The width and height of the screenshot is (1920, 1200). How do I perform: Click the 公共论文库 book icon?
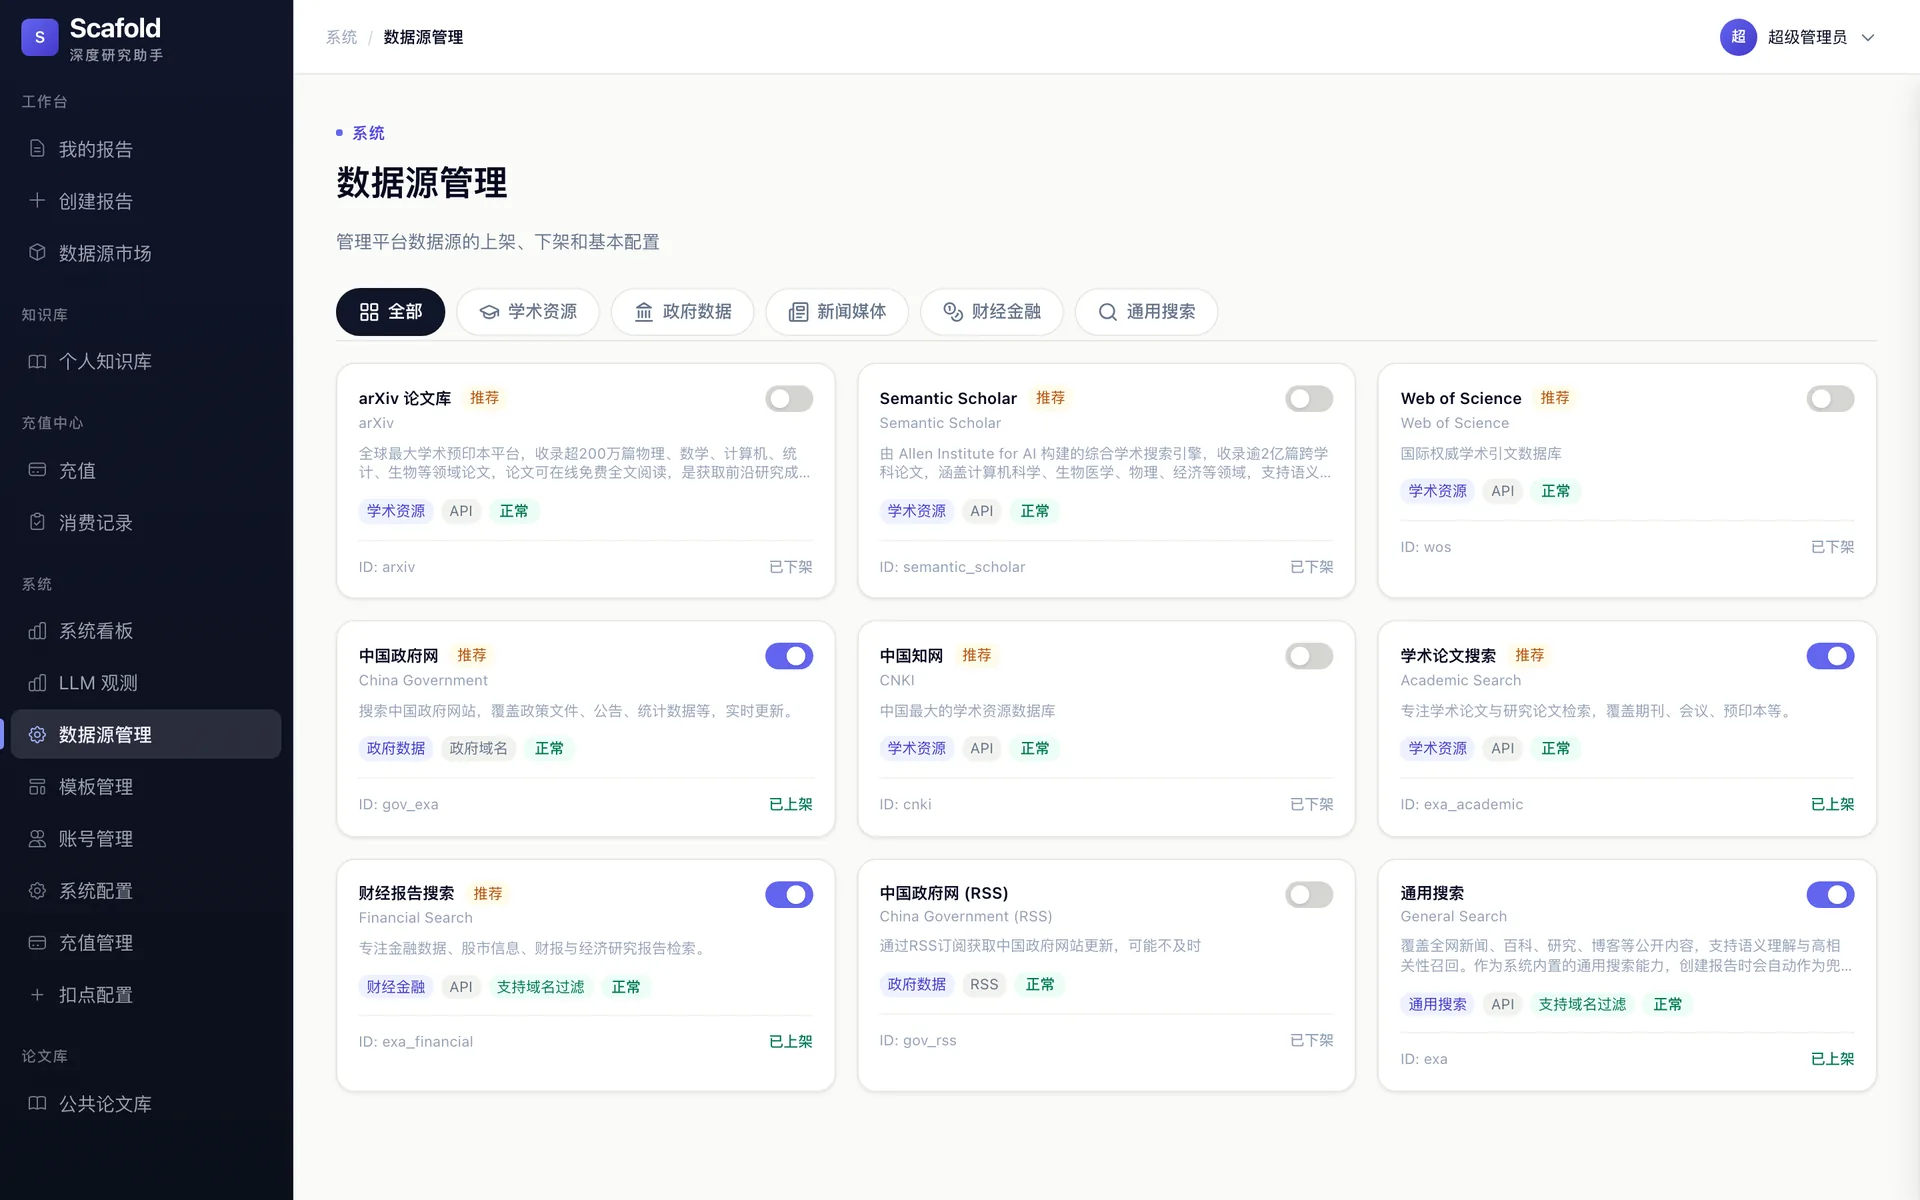(x=37, y=1104)
